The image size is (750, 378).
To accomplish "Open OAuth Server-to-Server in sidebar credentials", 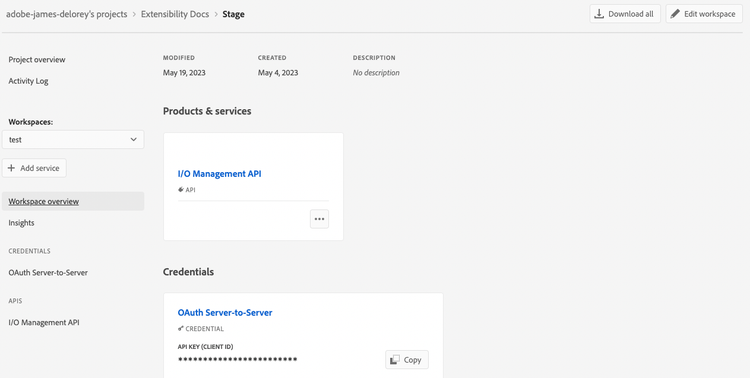I will [48, 273].
